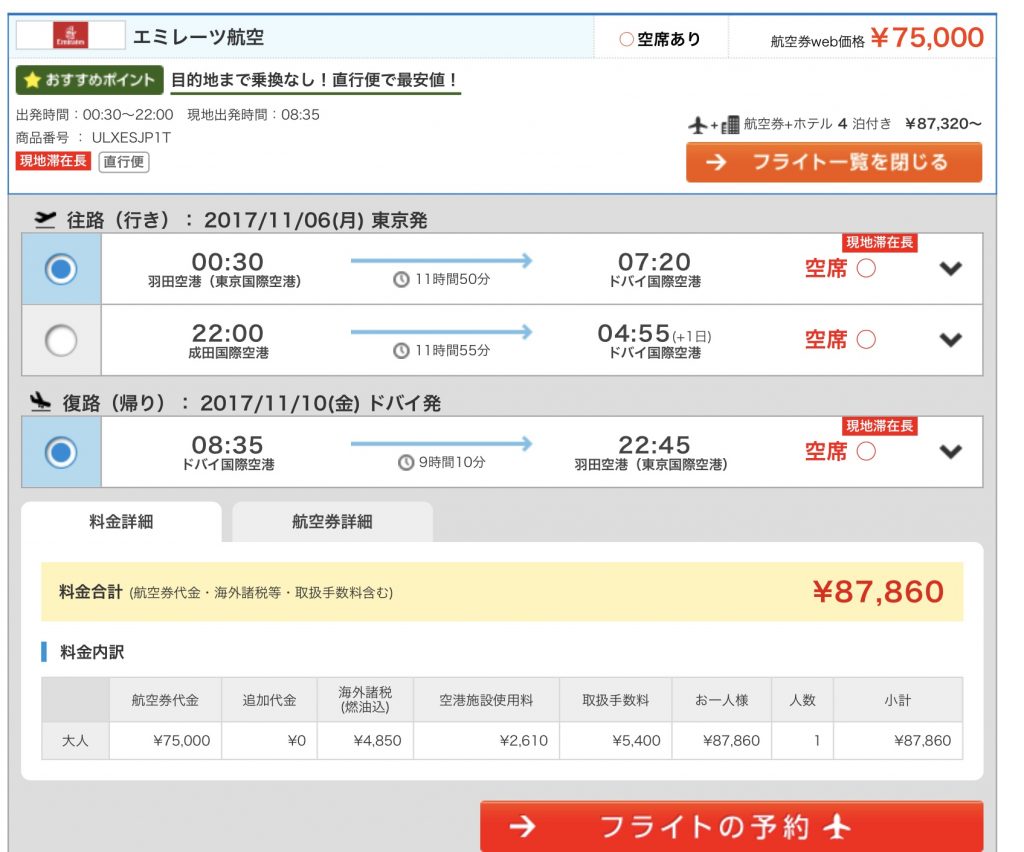Image resolution: width=1024 pixels, height=852 pixels.
Task: Click the circle icon beside 空席あり
Action: pyautogui.click(x=626, y=39)
